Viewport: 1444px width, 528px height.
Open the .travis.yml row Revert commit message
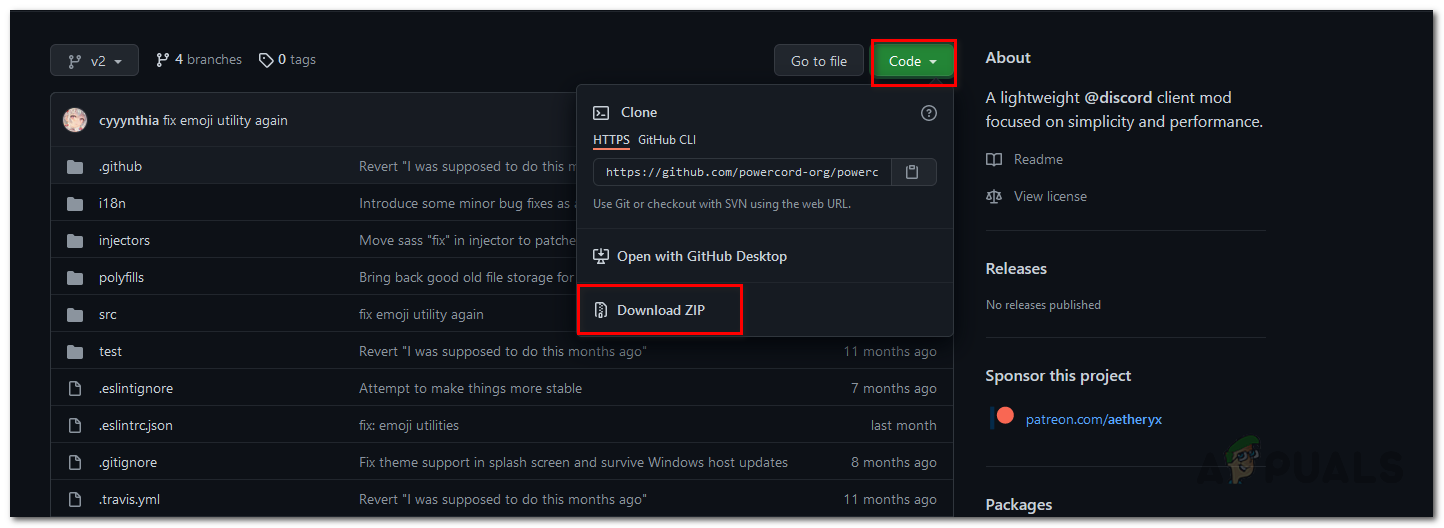(x=503, y=499)
